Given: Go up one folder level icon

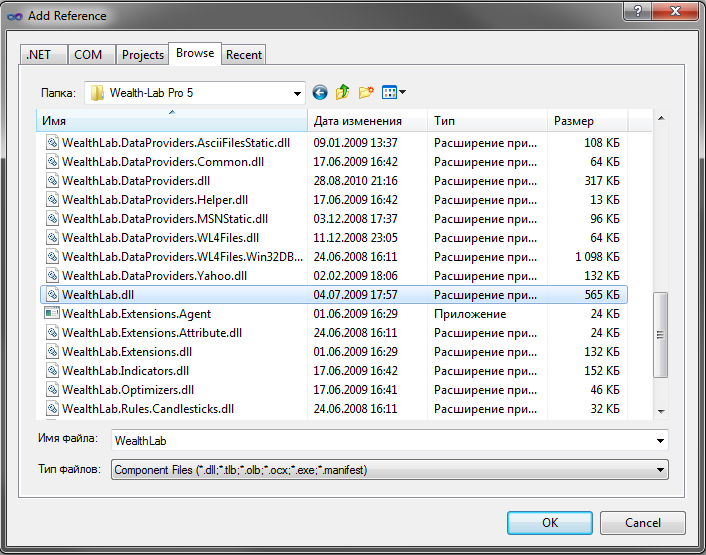Looking at the screenshot, I should [x=343, y=92].
